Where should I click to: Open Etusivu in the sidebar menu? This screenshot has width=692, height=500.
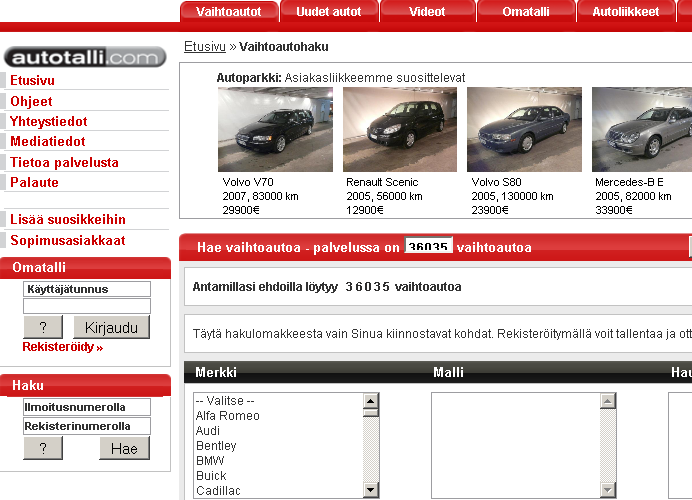(x=32, y=80)
